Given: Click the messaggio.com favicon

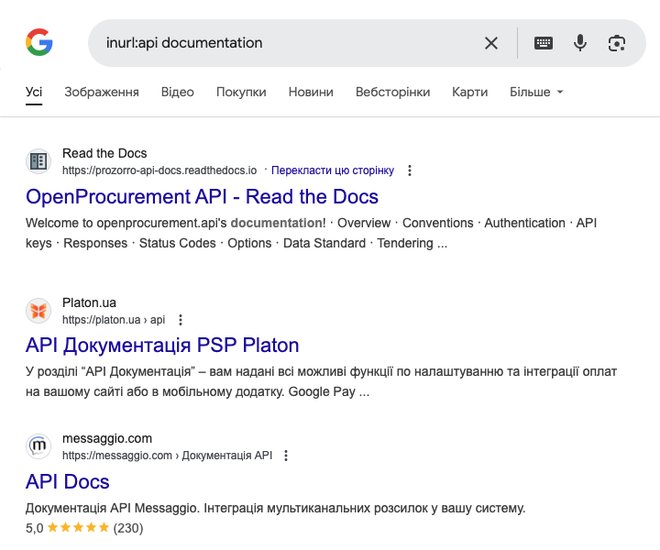Looking at the screenshot, I should pos(38,446).
